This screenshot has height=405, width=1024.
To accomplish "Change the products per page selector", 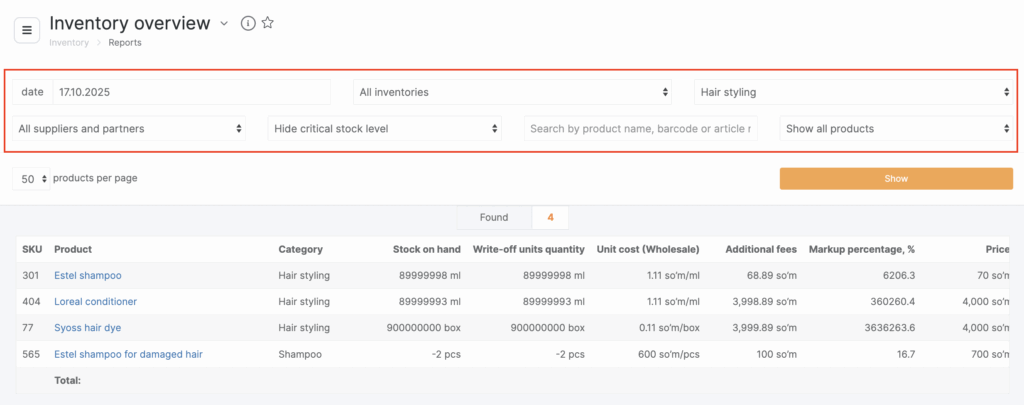I will tap(31, 179).
